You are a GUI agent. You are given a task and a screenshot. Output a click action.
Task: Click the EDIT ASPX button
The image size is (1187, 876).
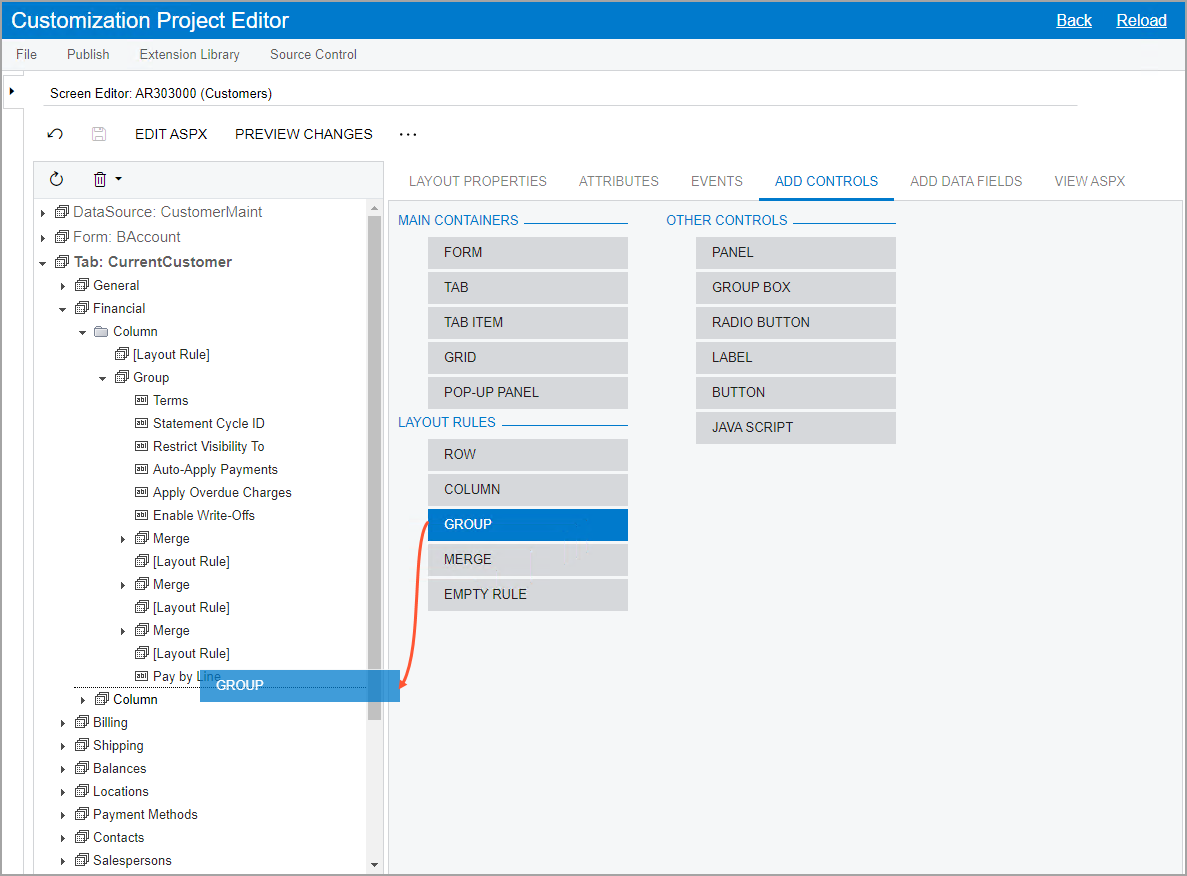(171, 134)
